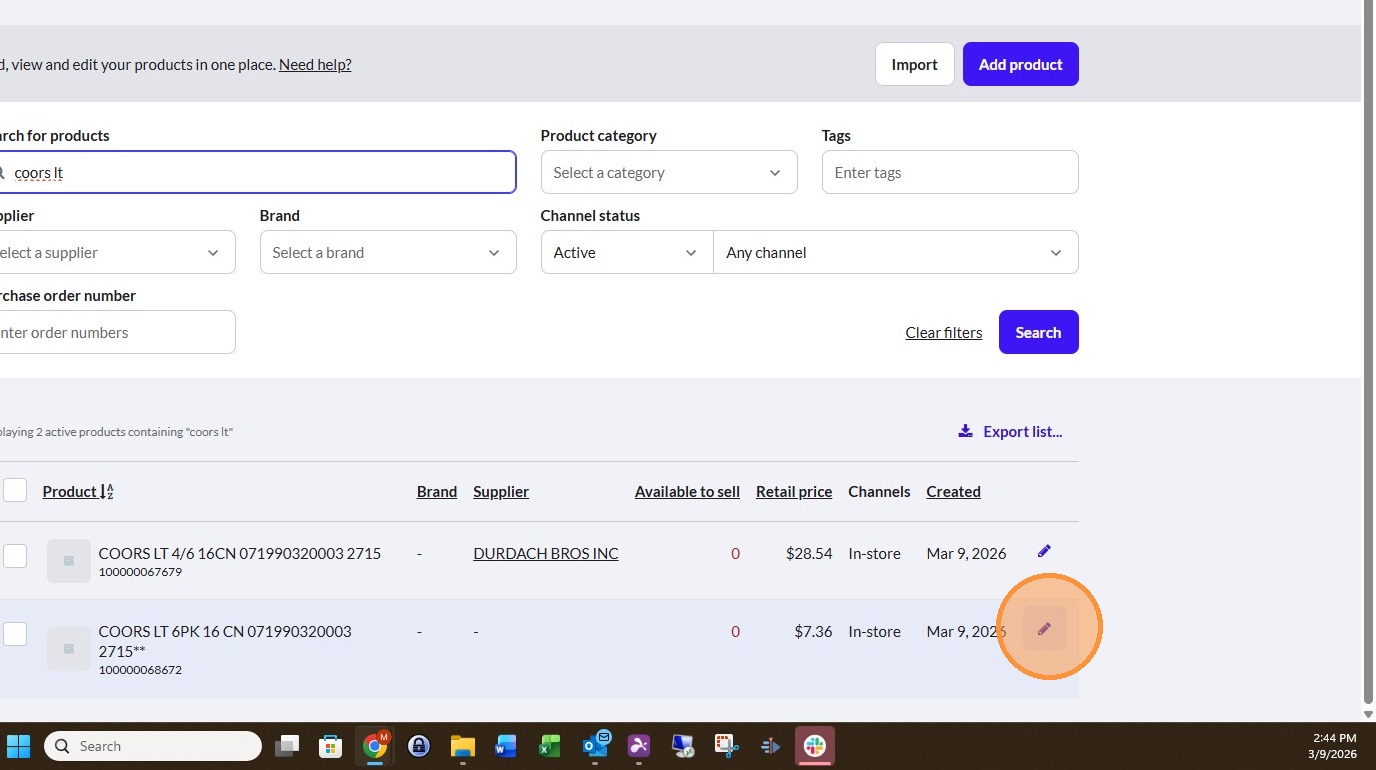This screenshot has height=770, width=1376.
Task: Open Microsoft Word from the taskbar
Action: [505, 746]
